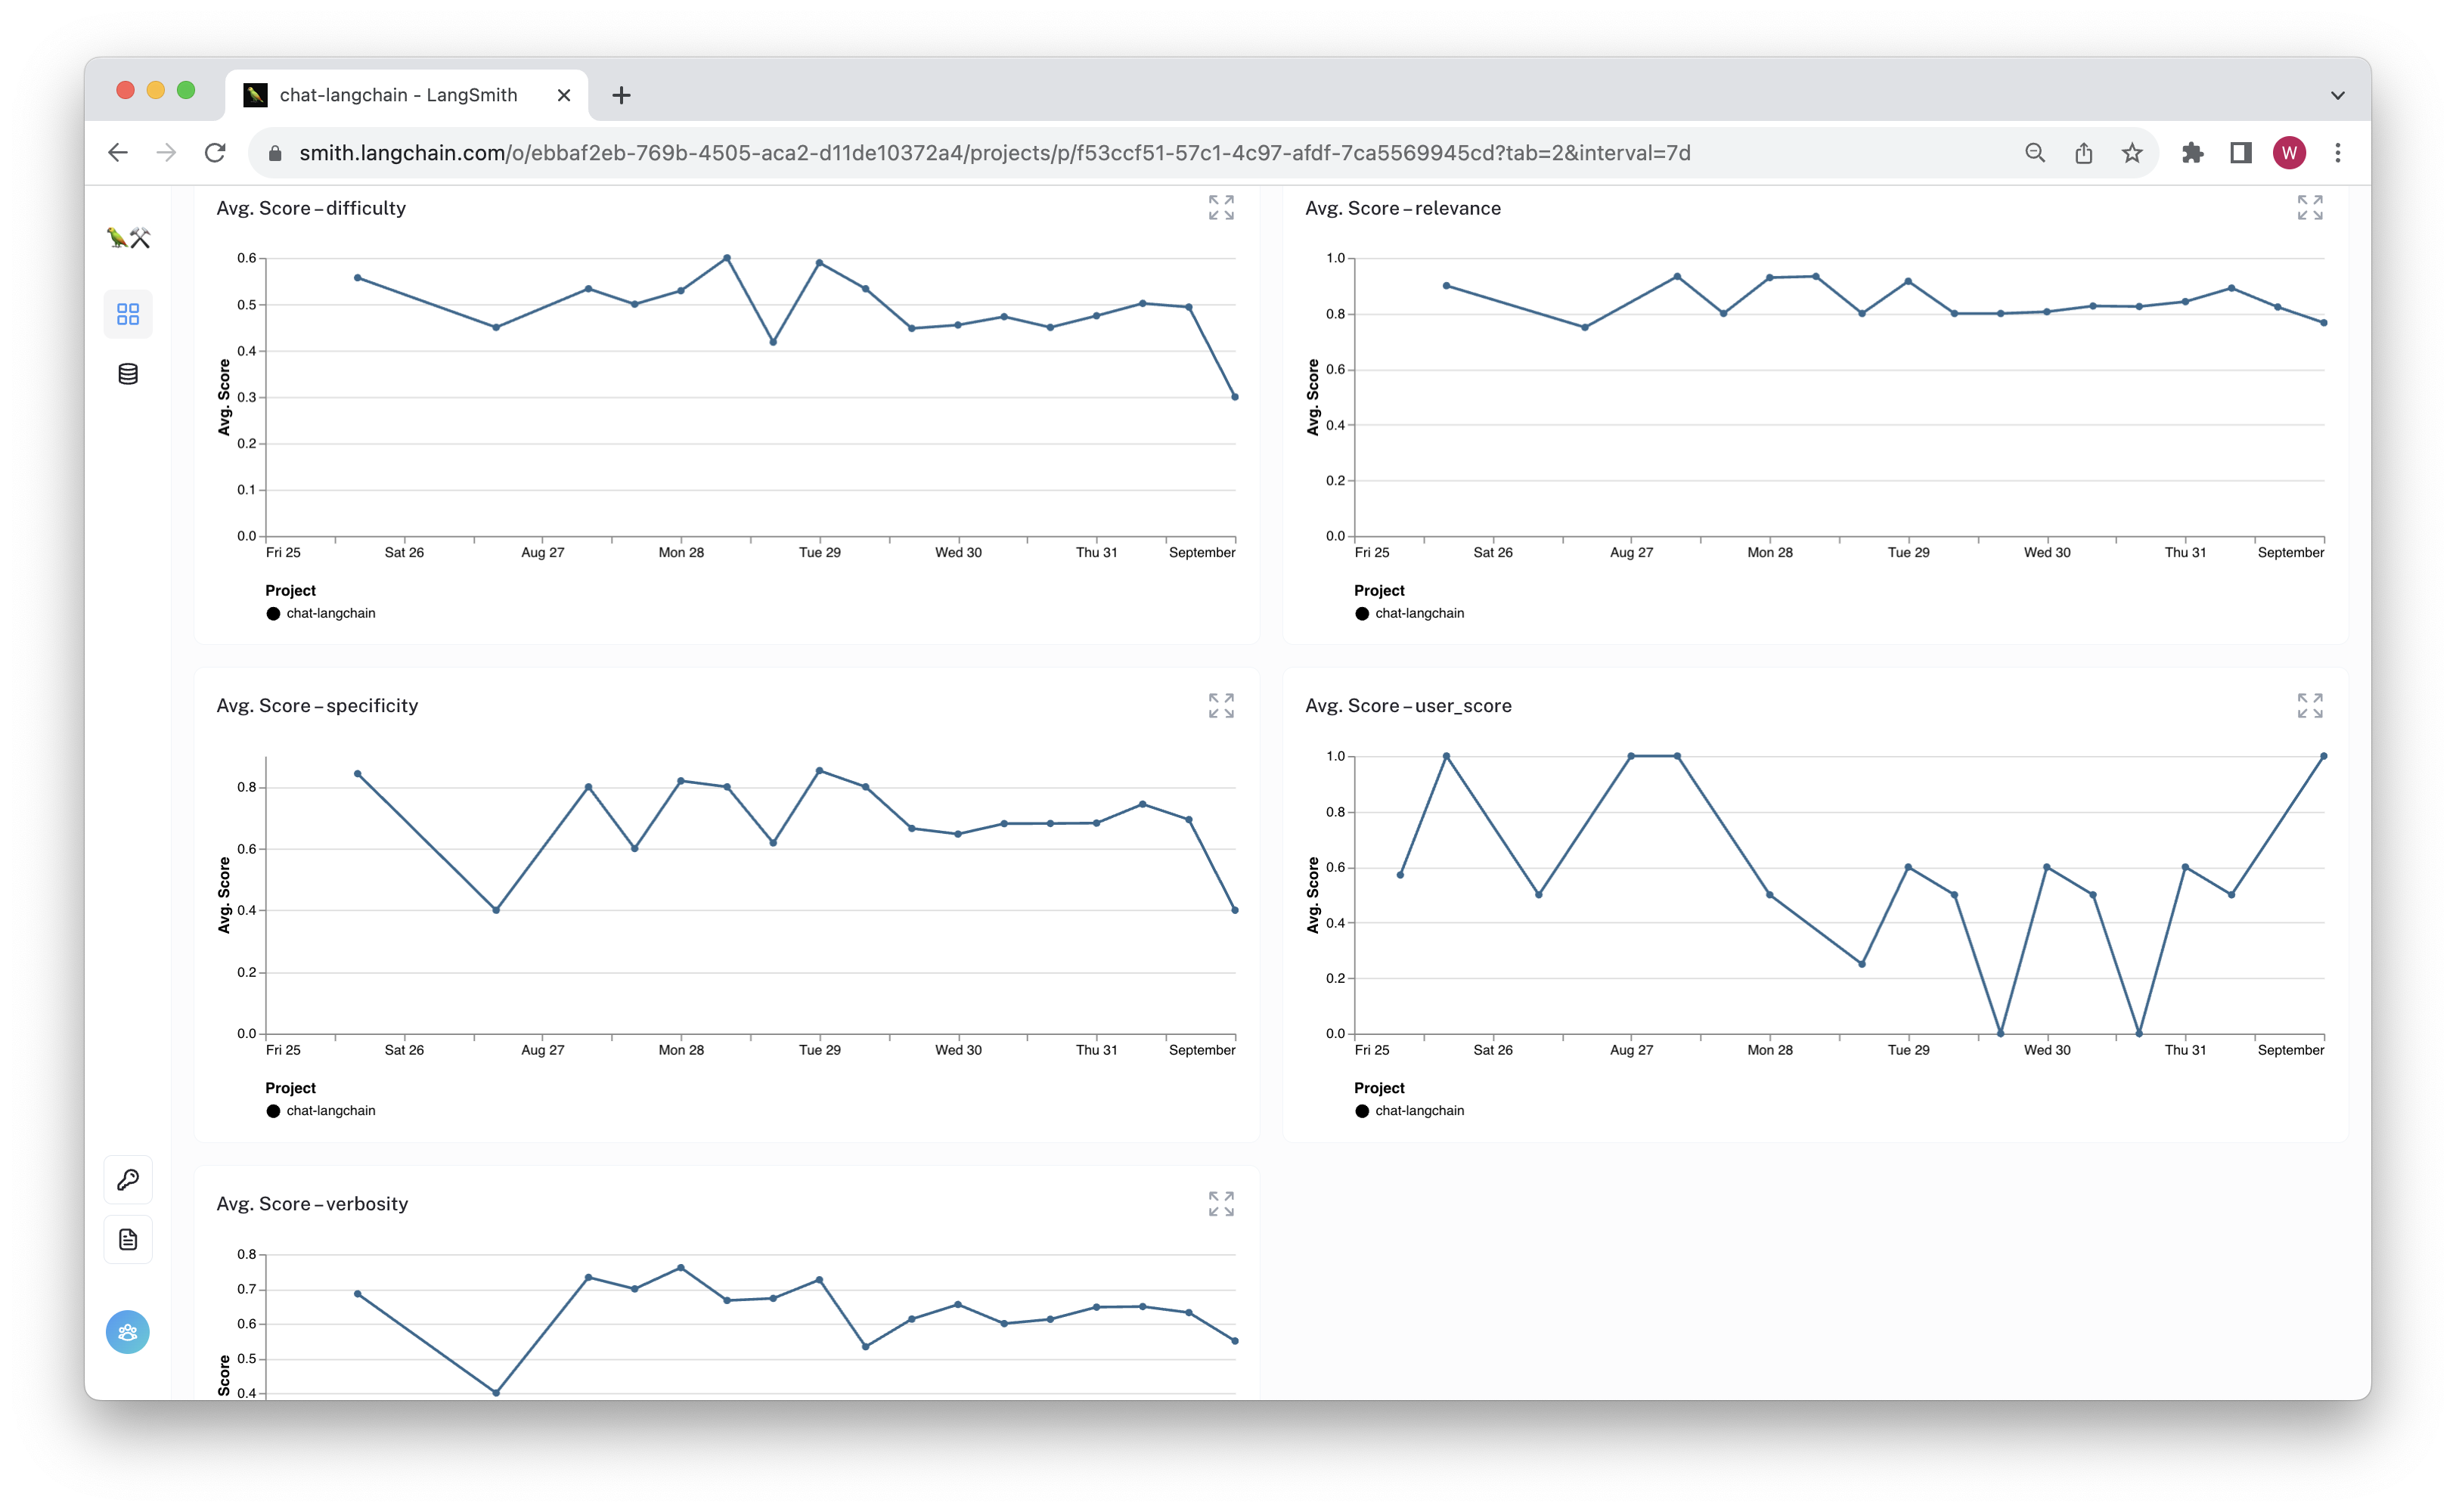The height and width of the screenshot is (1512, 2456).
Task: Open the Projects grid icon in sidebar
Action: tap(128, 314)
